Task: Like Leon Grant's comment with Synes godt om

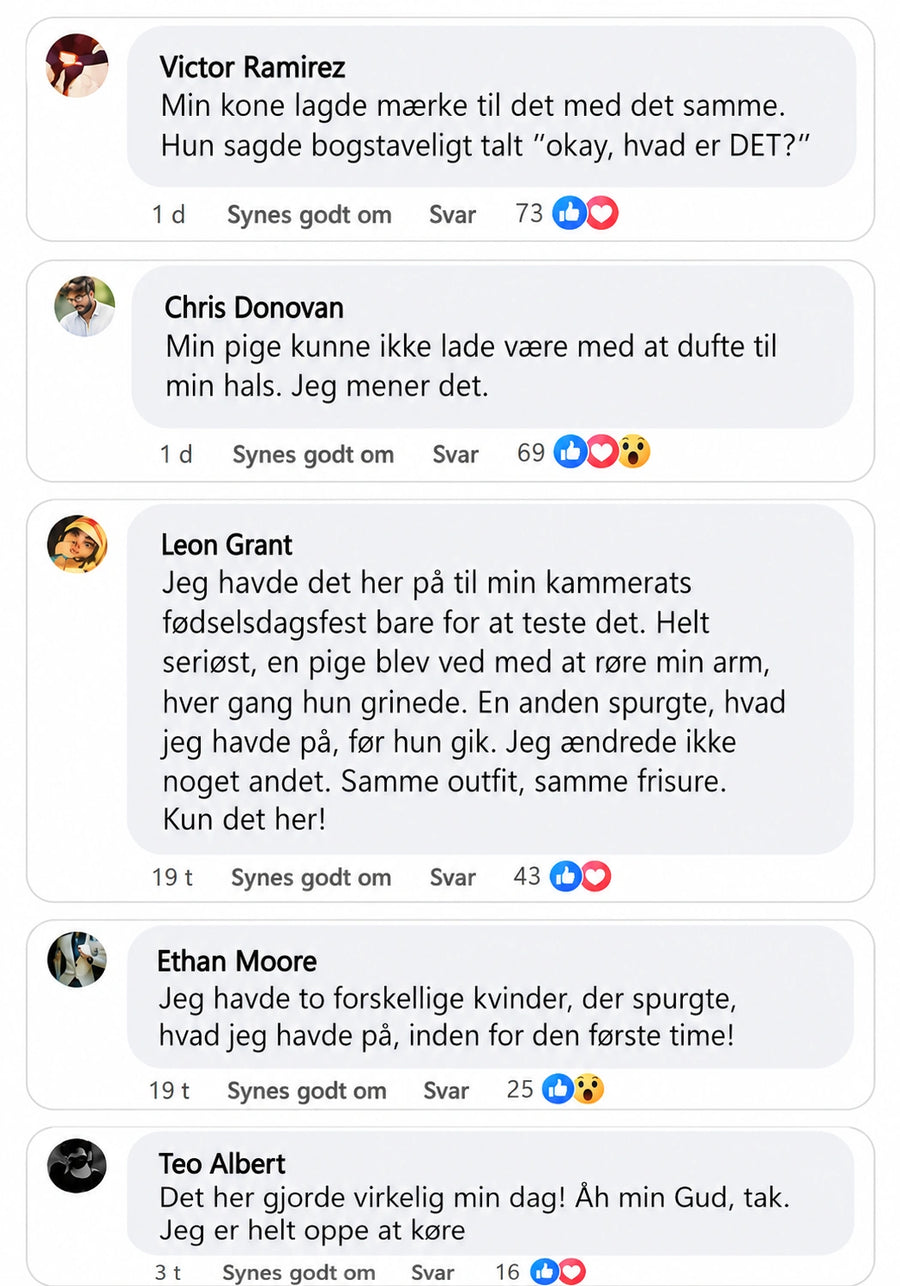Action: click(311, 877)
